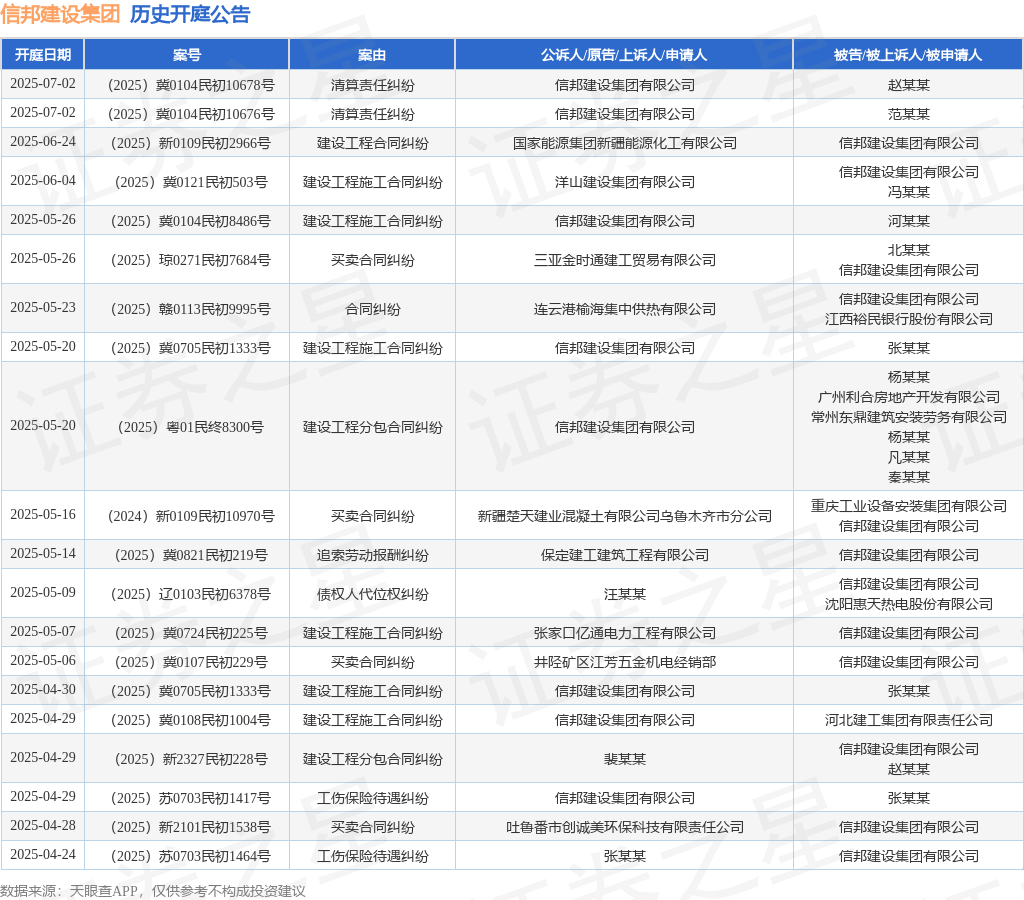Click the date 2025-05-06
1024x900 pixels.
click(x=43, y=660)
